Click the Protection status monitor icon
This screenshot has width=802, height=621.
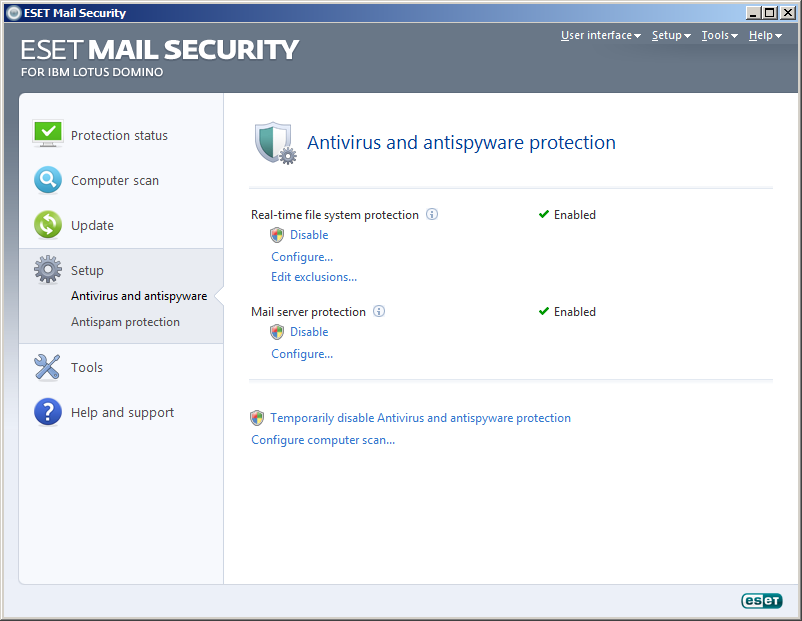(x=48, y=134)
